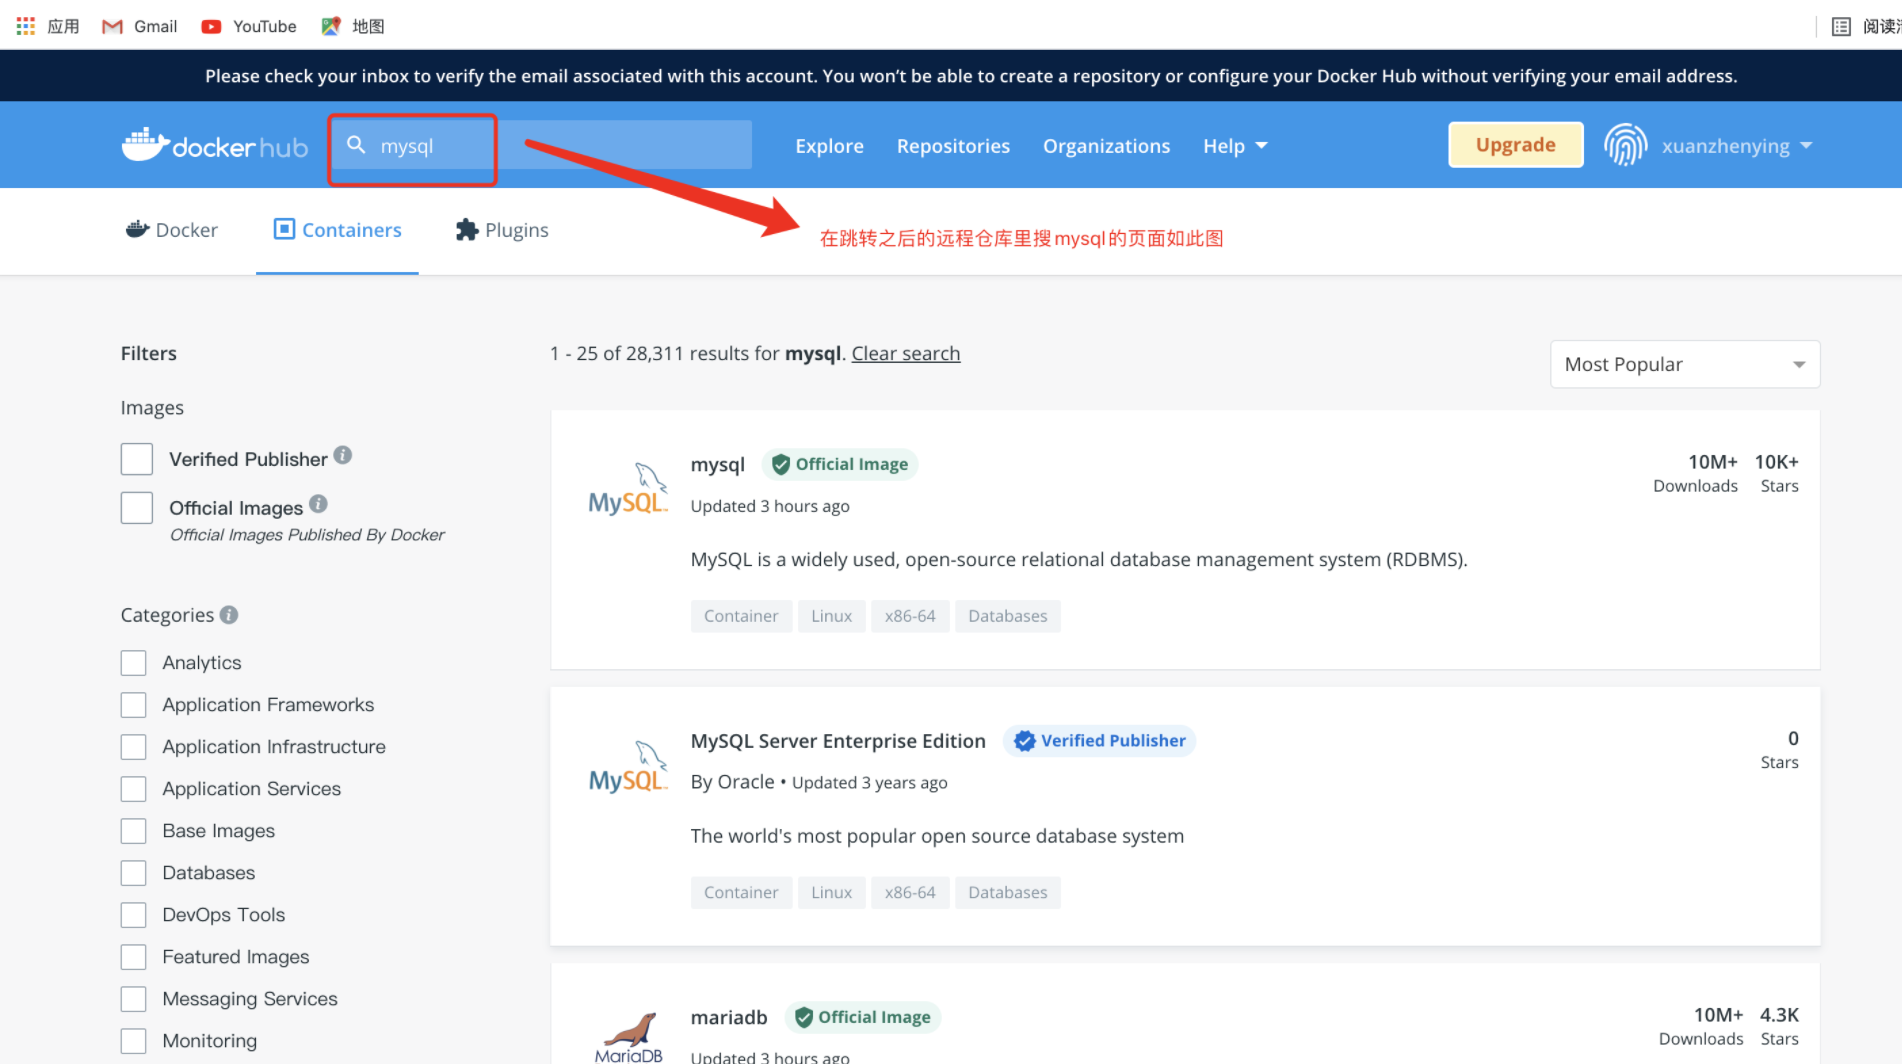The width and height of the screenshot is (1902, 1064).
Task: Click Linux tag on mysql result
Action: 832,616
